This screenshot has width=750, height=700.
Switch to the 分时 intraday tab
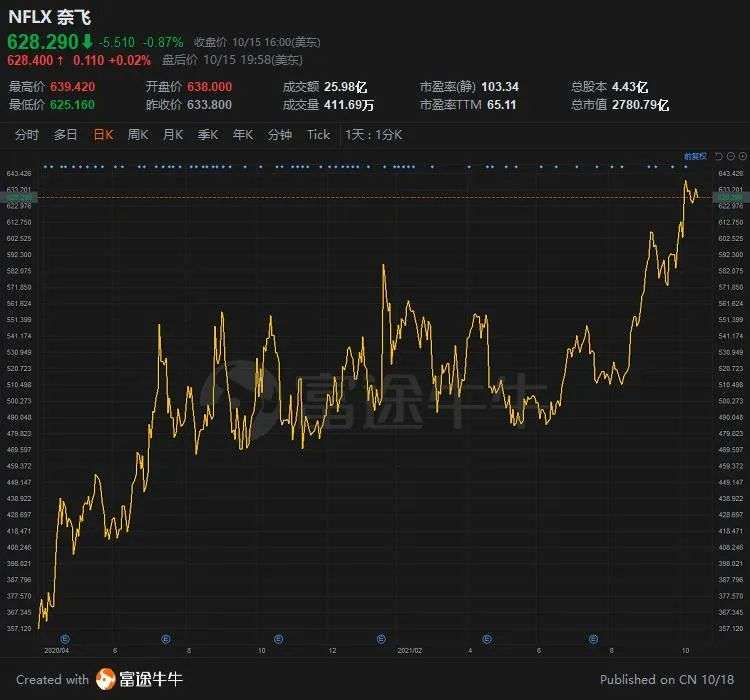point(27,135)
